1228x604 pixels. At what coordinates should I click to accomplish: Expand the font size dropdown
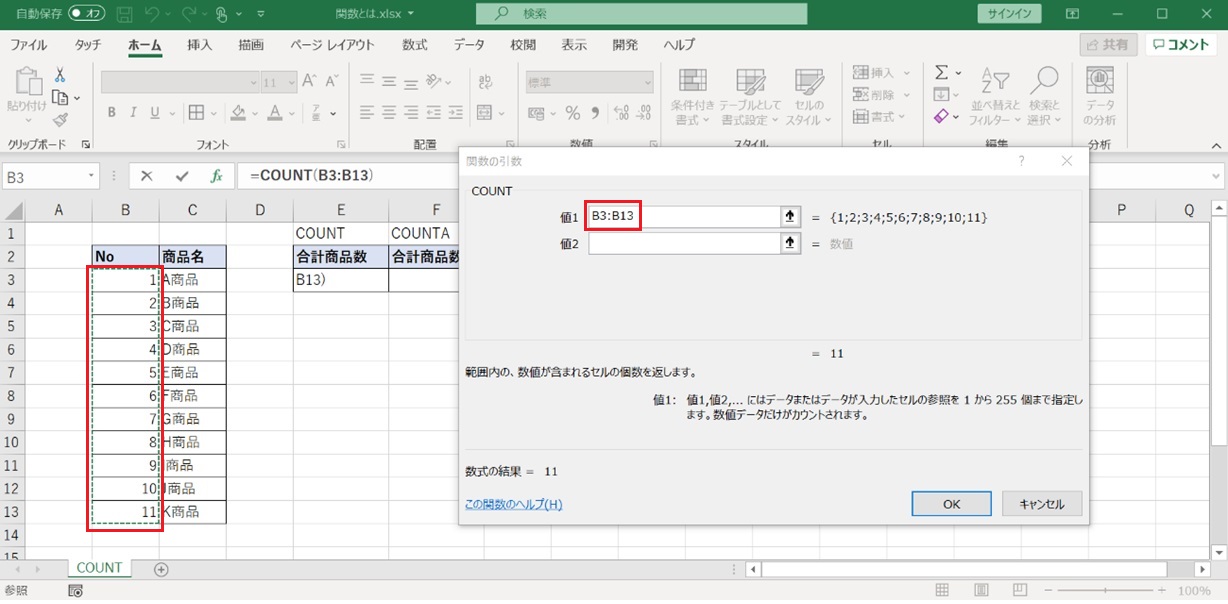coord(291,82)
